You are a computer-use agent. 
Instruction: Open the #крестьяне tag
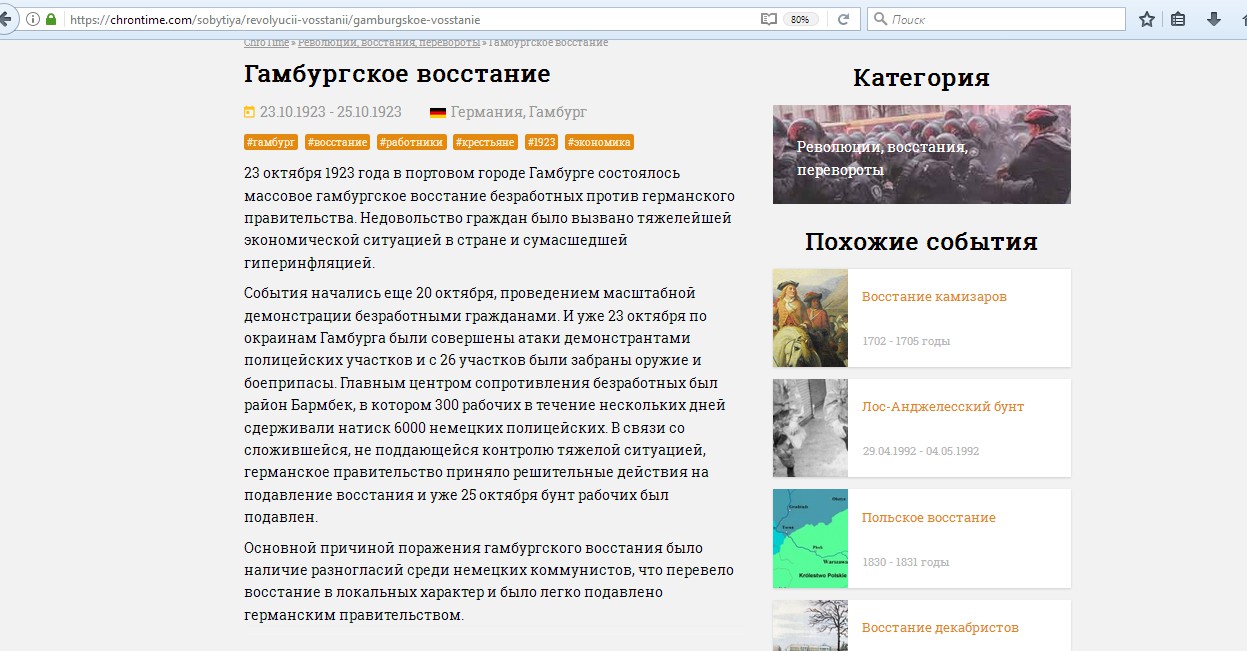pyautogui.click(x=485, y=142)
